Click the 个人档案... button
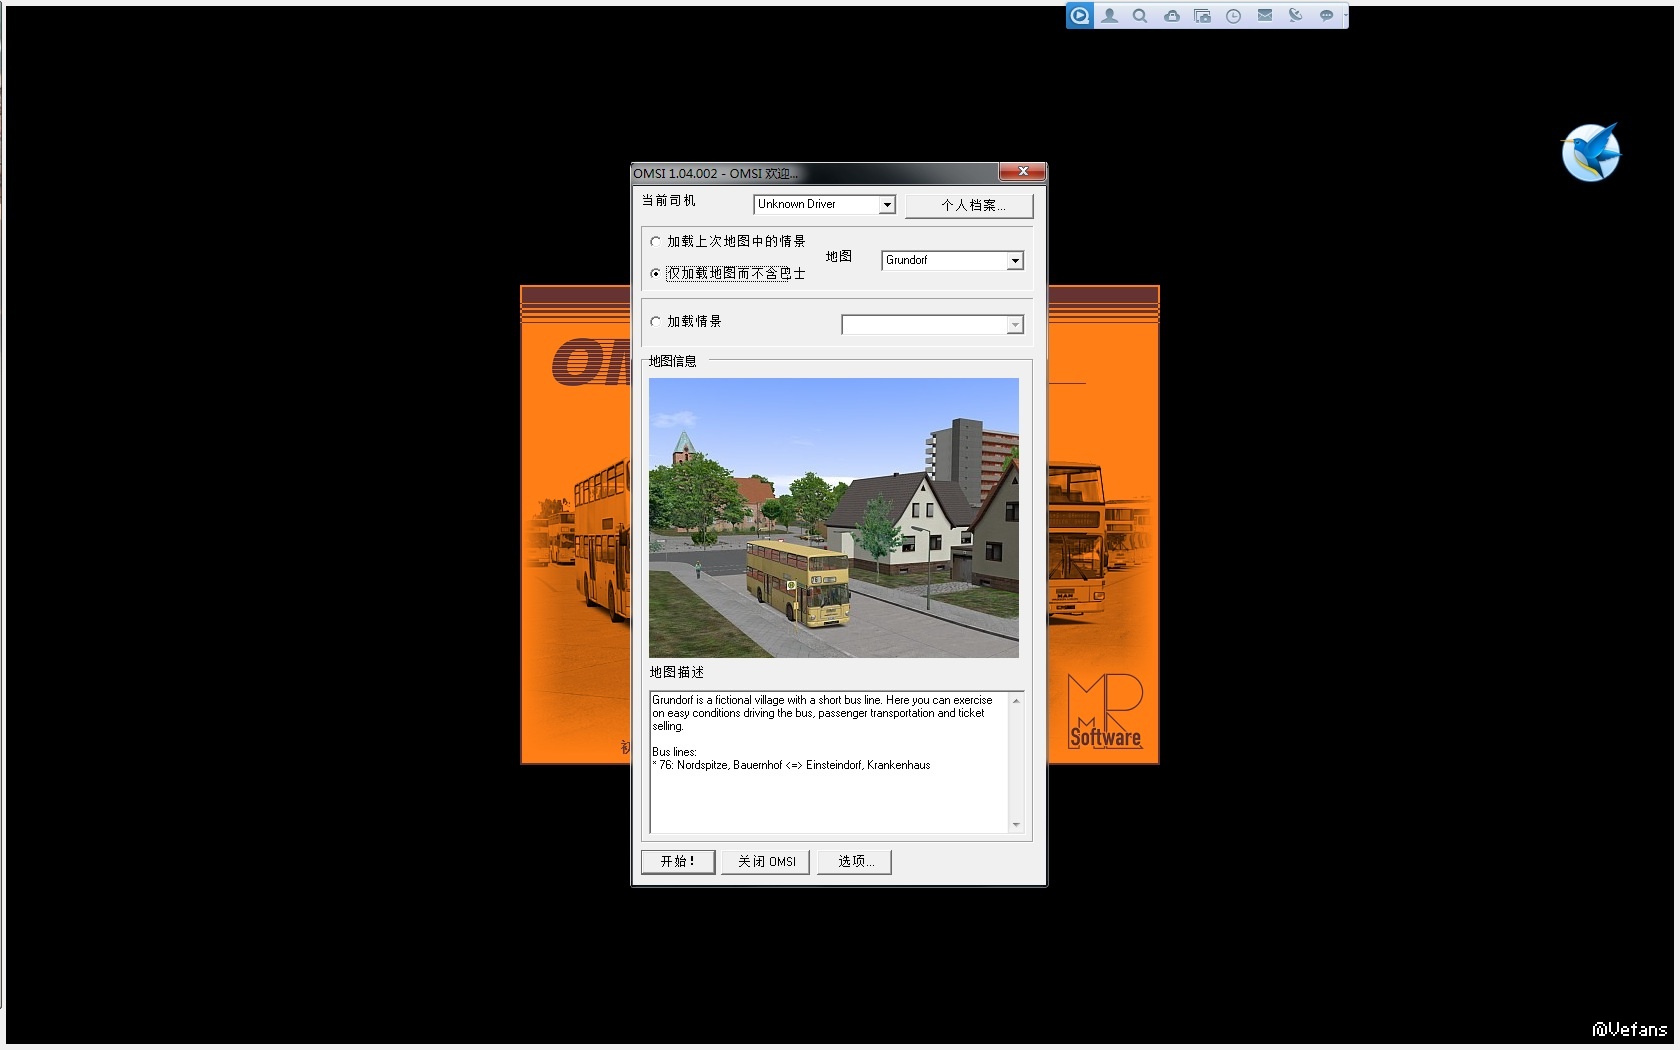Viewport: 1680px width, 1050px height. [969, 205]
